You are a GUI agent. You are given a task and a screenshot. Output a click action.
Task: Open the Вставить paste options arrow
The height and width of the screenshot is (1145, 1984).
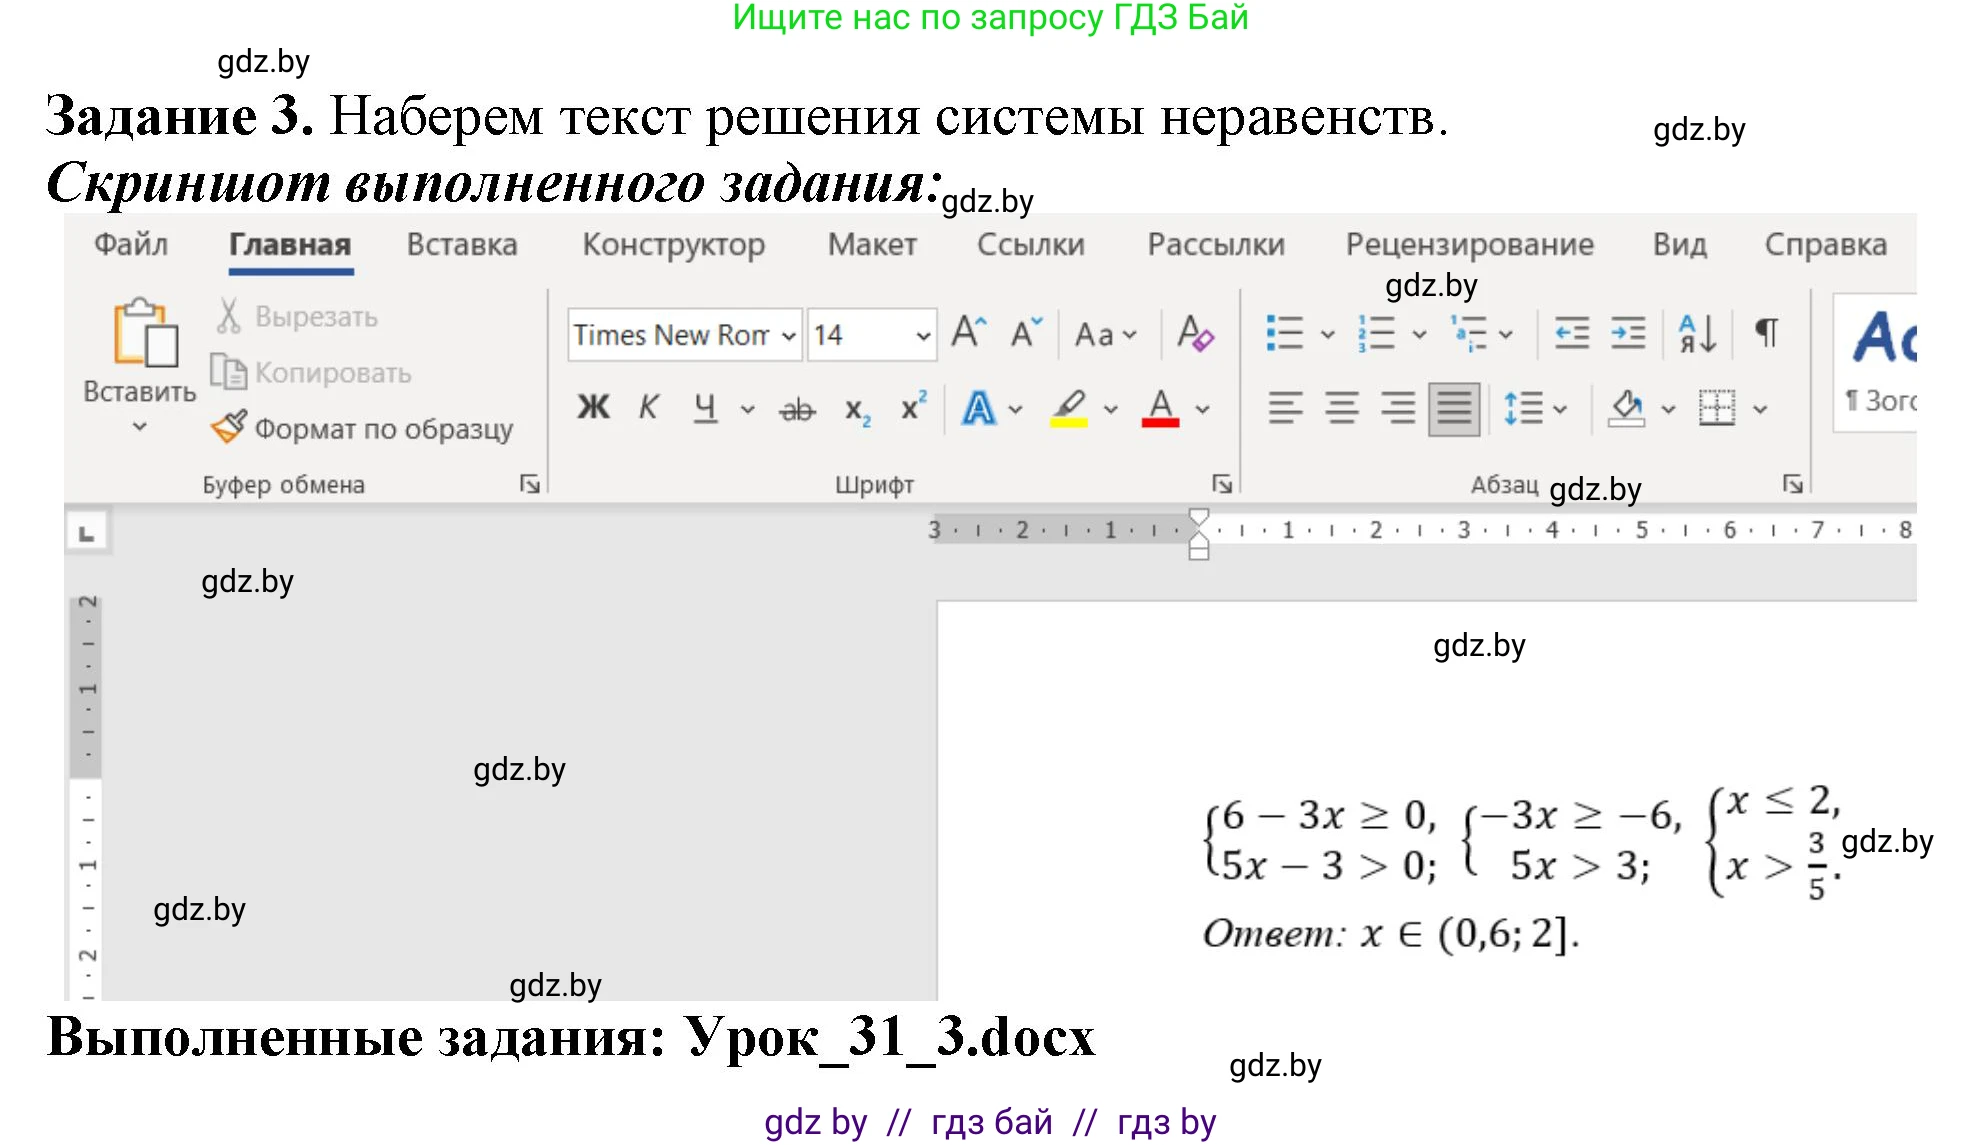140,426
